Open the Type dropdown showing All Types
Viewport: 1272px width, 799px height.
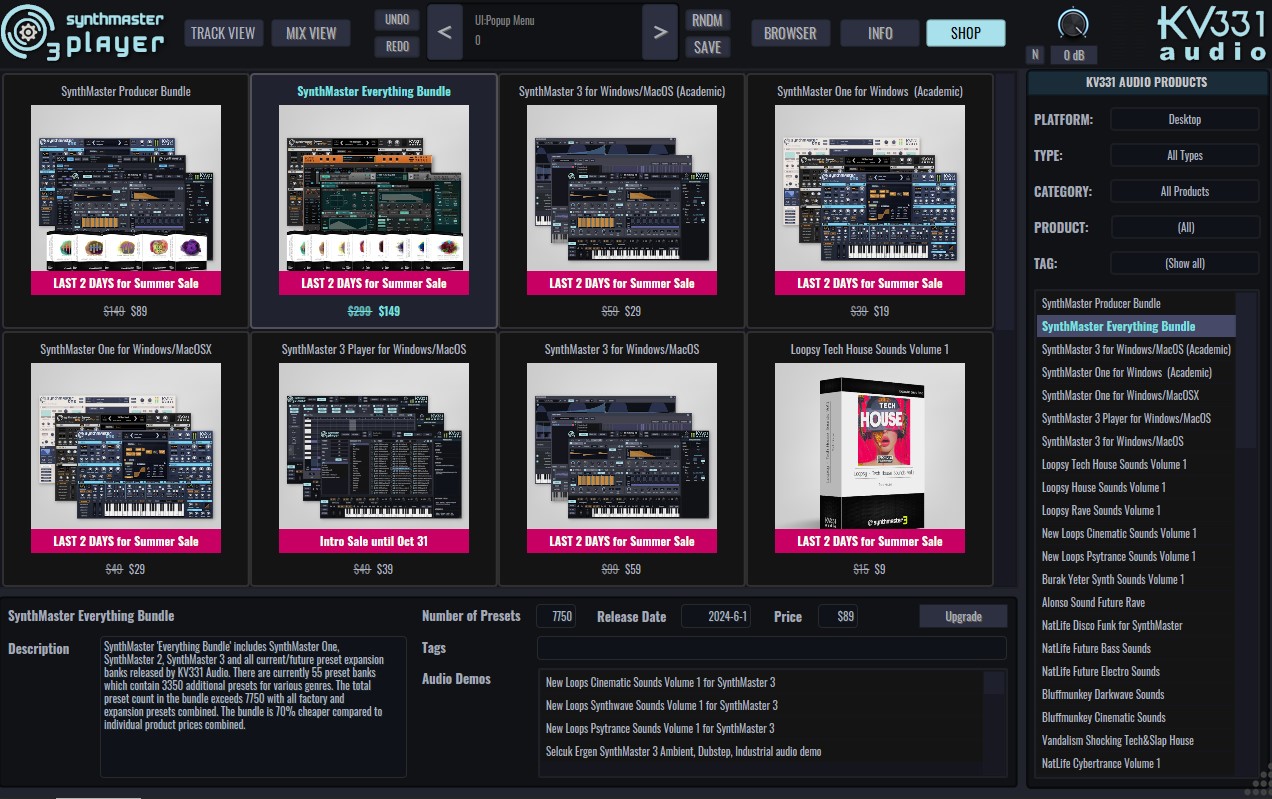(x=1184, y=156)
